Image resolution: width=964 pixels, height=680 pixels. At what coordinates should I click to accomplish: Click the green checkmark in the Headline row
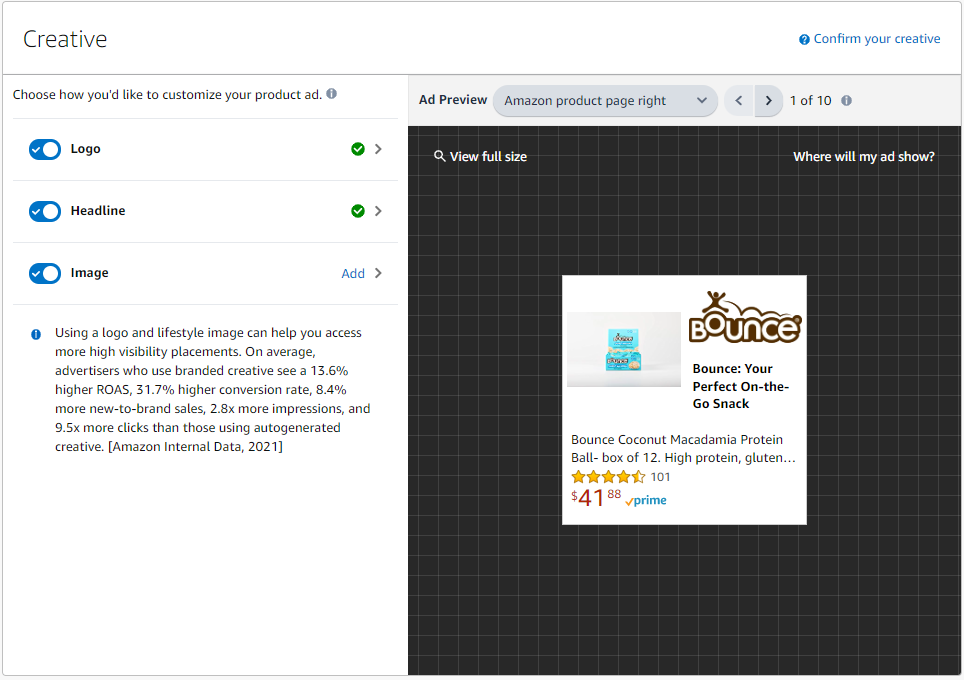358,212
